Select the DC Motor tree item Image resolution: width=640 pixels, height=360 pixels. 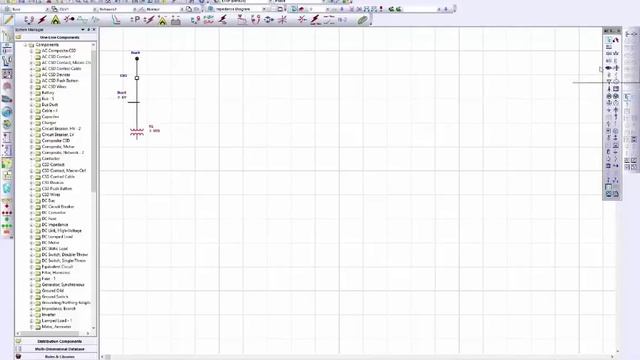tap(50, 242)
